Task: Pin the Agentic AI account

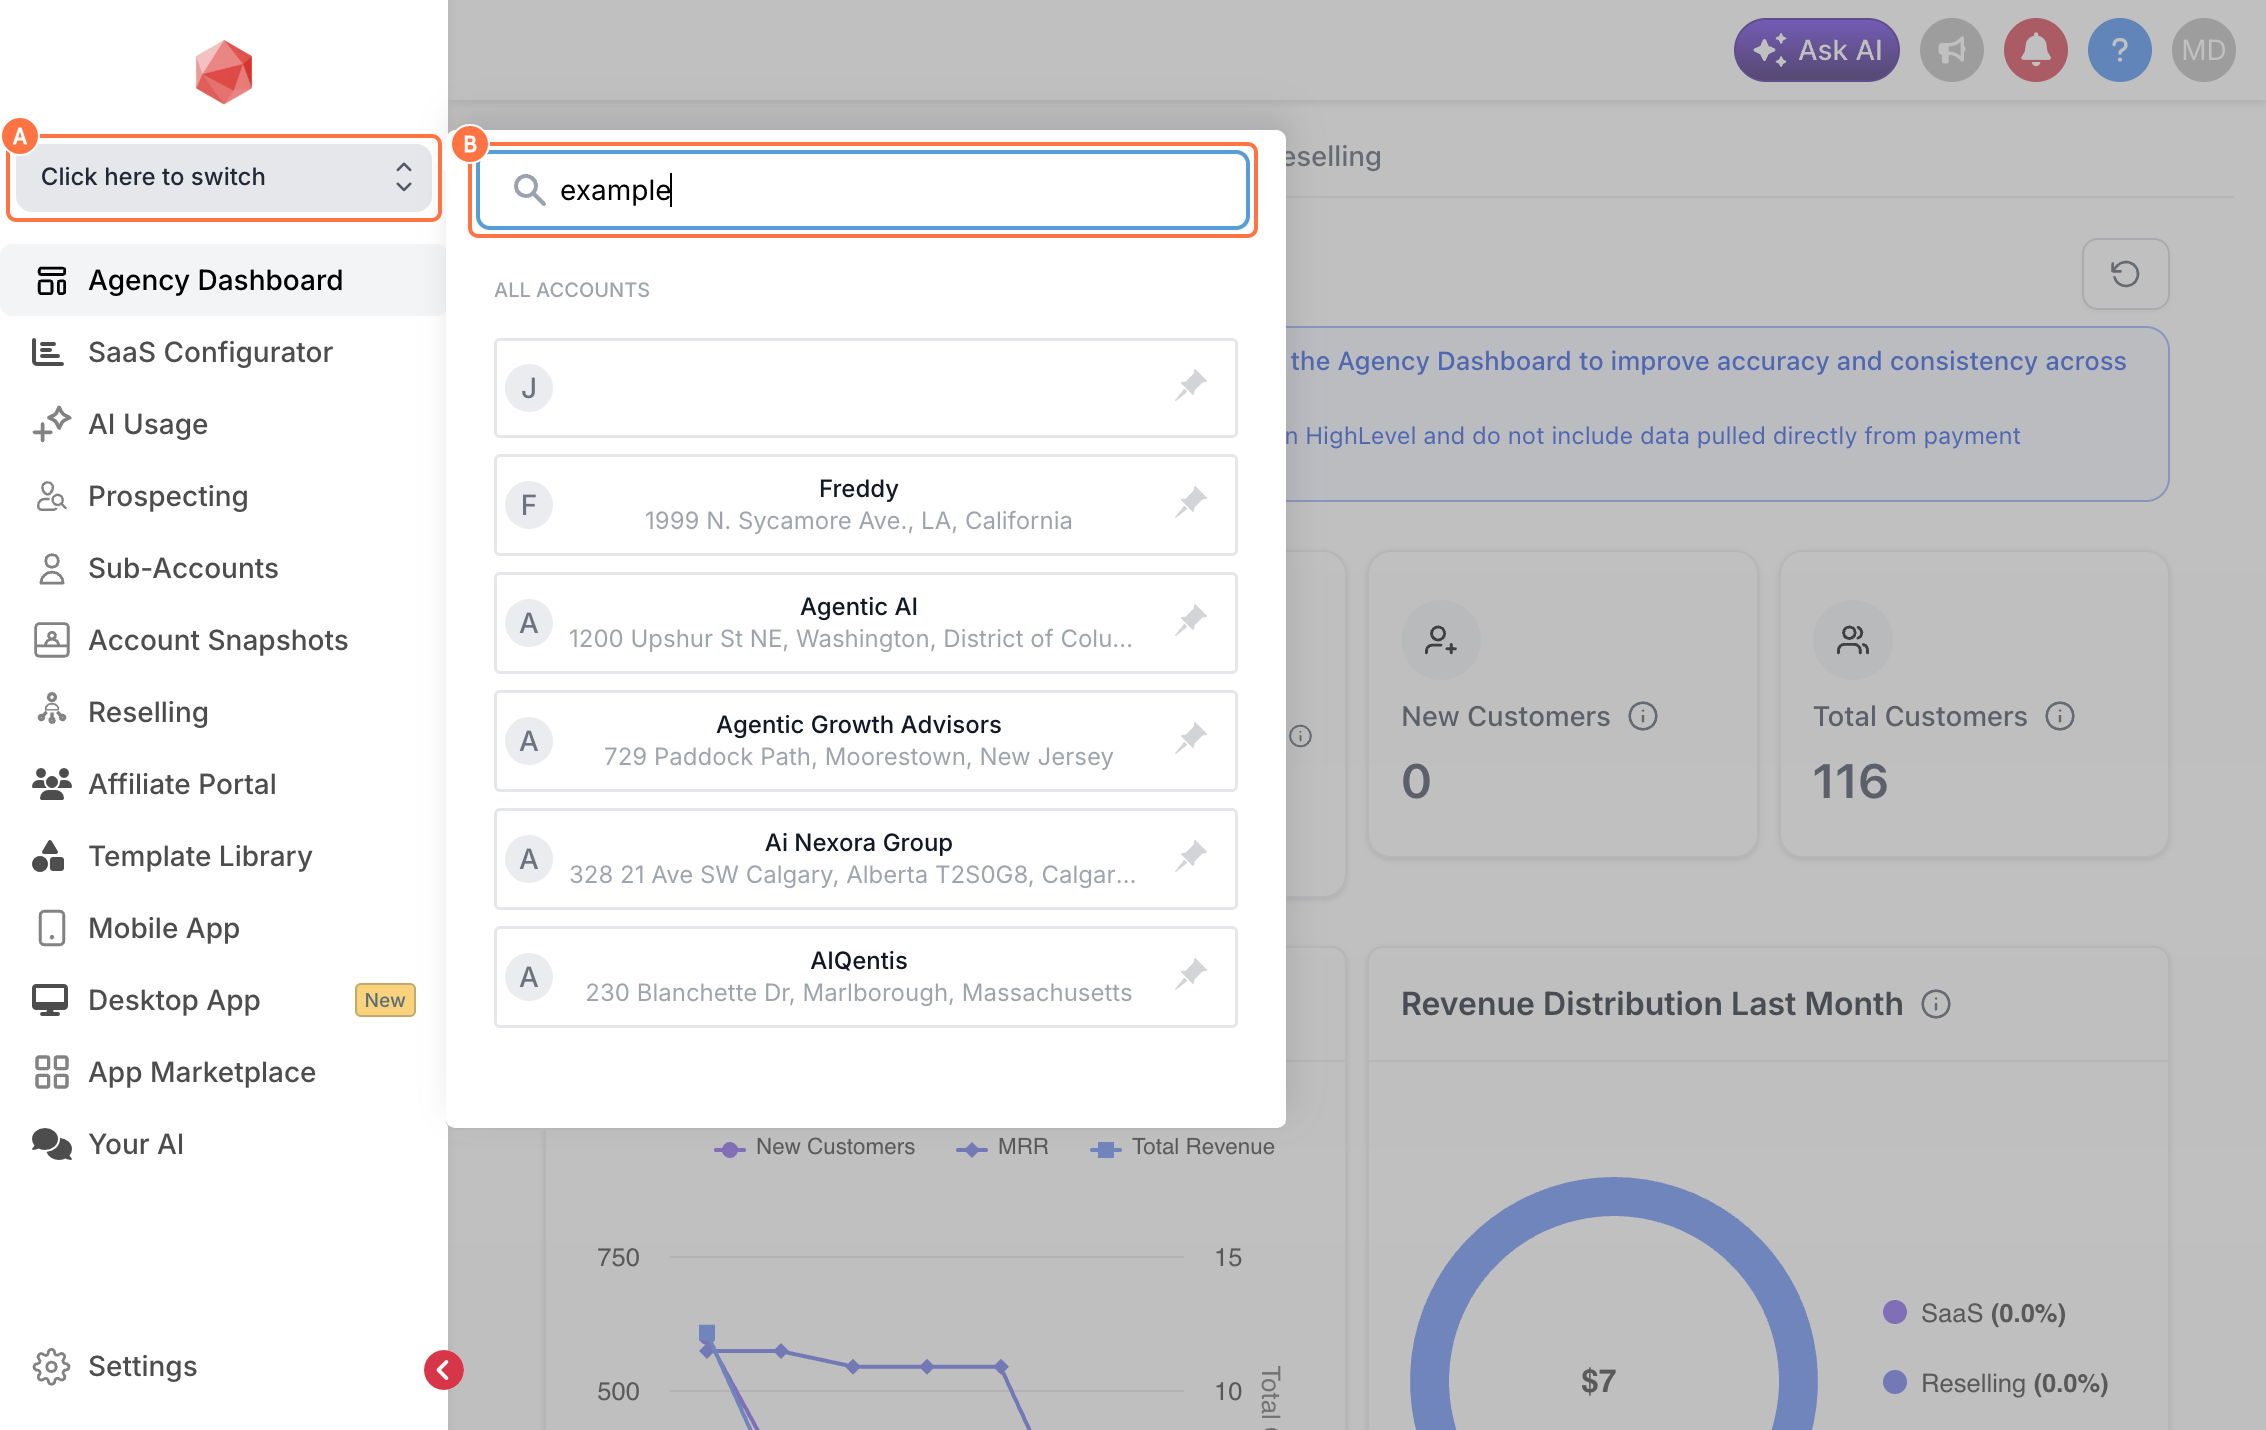Action: pos(1191,620)
